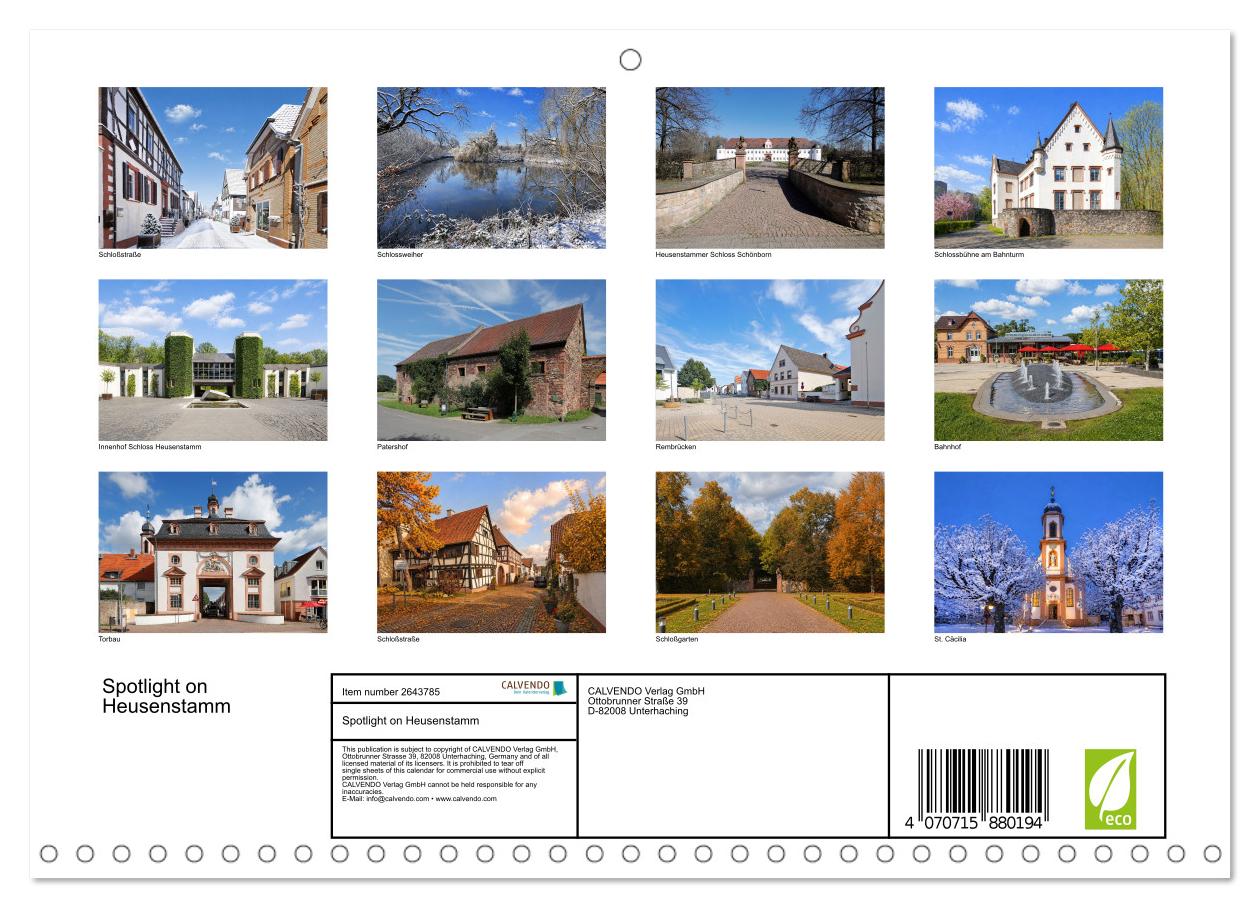Click the 'Torbau' caption

point(109,638)
